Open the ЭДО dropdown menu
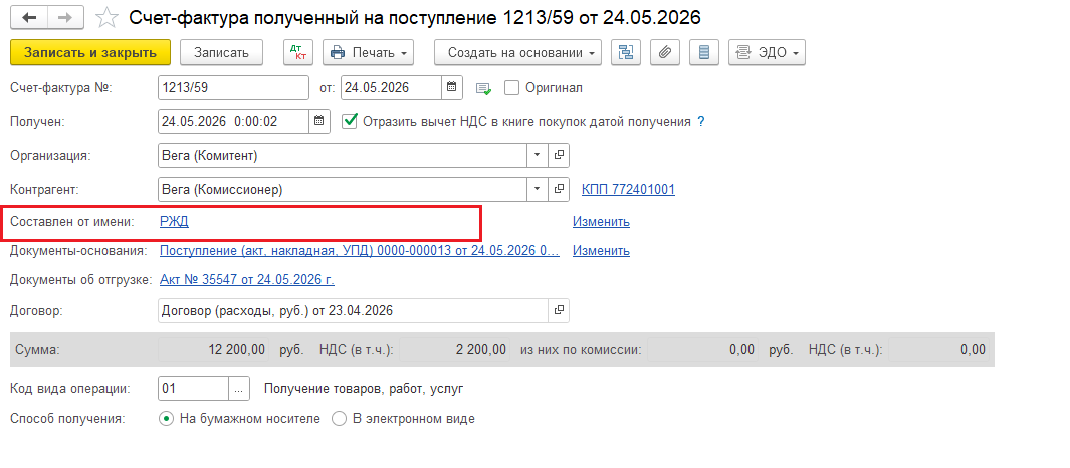 pos(767,53)
